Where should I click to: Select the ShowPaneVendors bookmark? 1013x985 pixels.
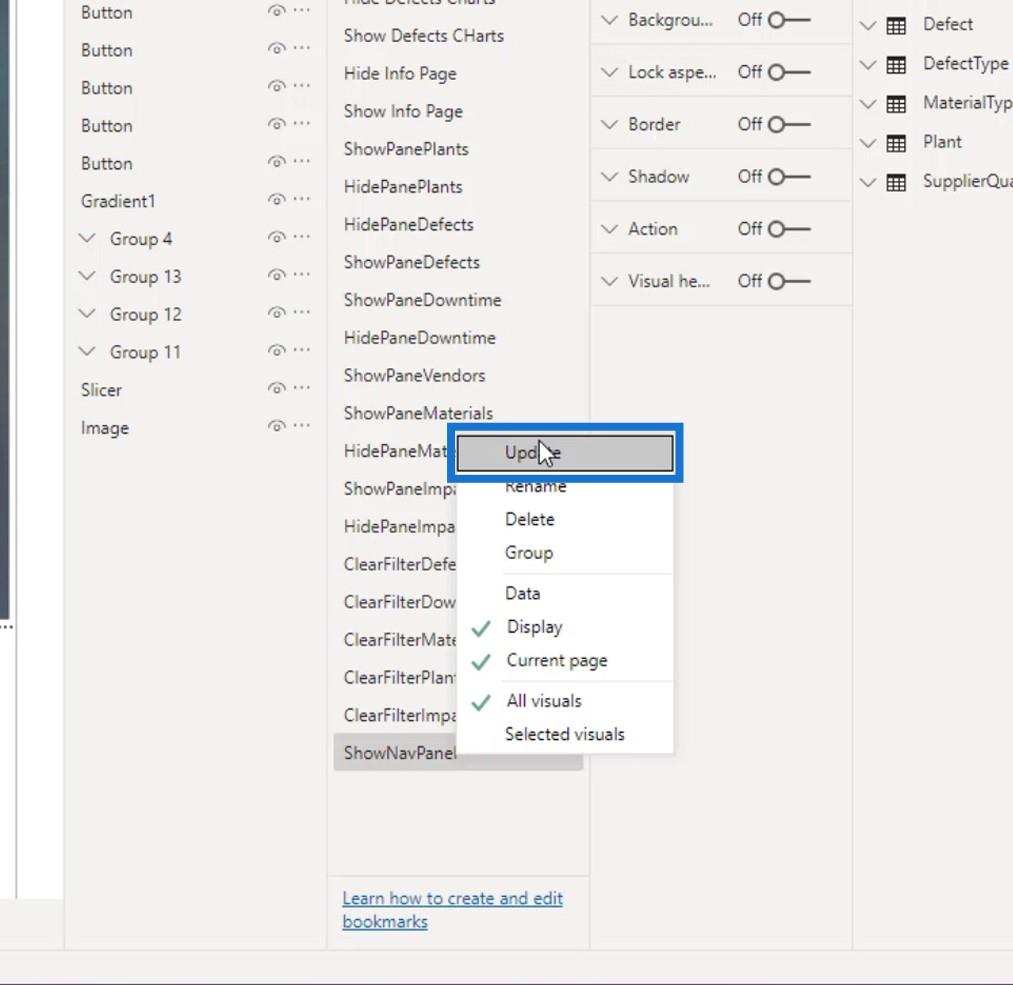[414, 375]
